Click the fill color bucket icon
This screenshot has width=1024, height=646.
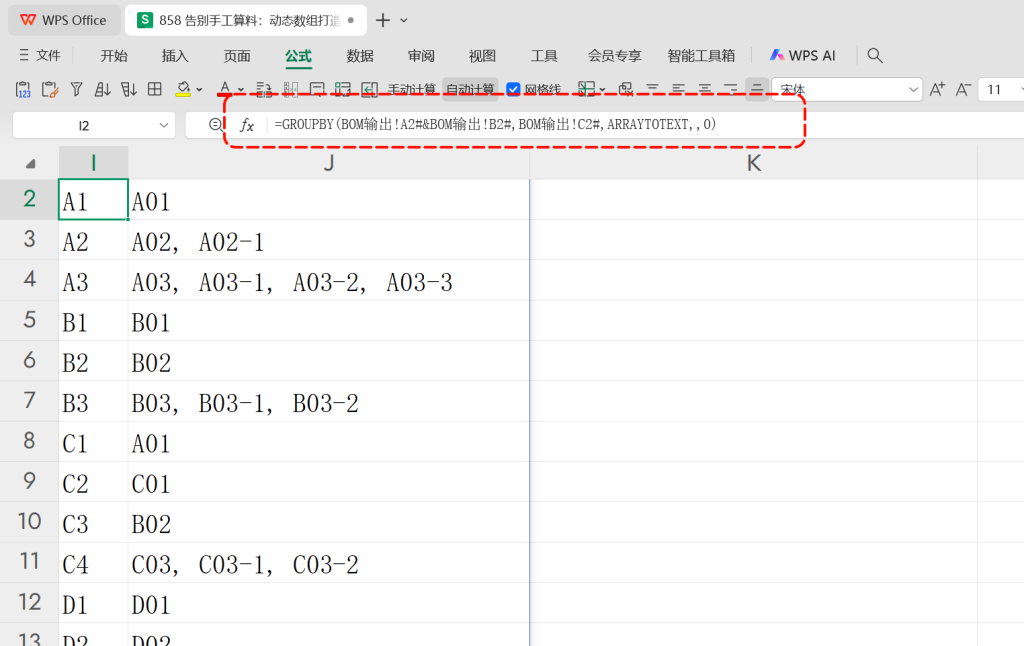(183, 89)
